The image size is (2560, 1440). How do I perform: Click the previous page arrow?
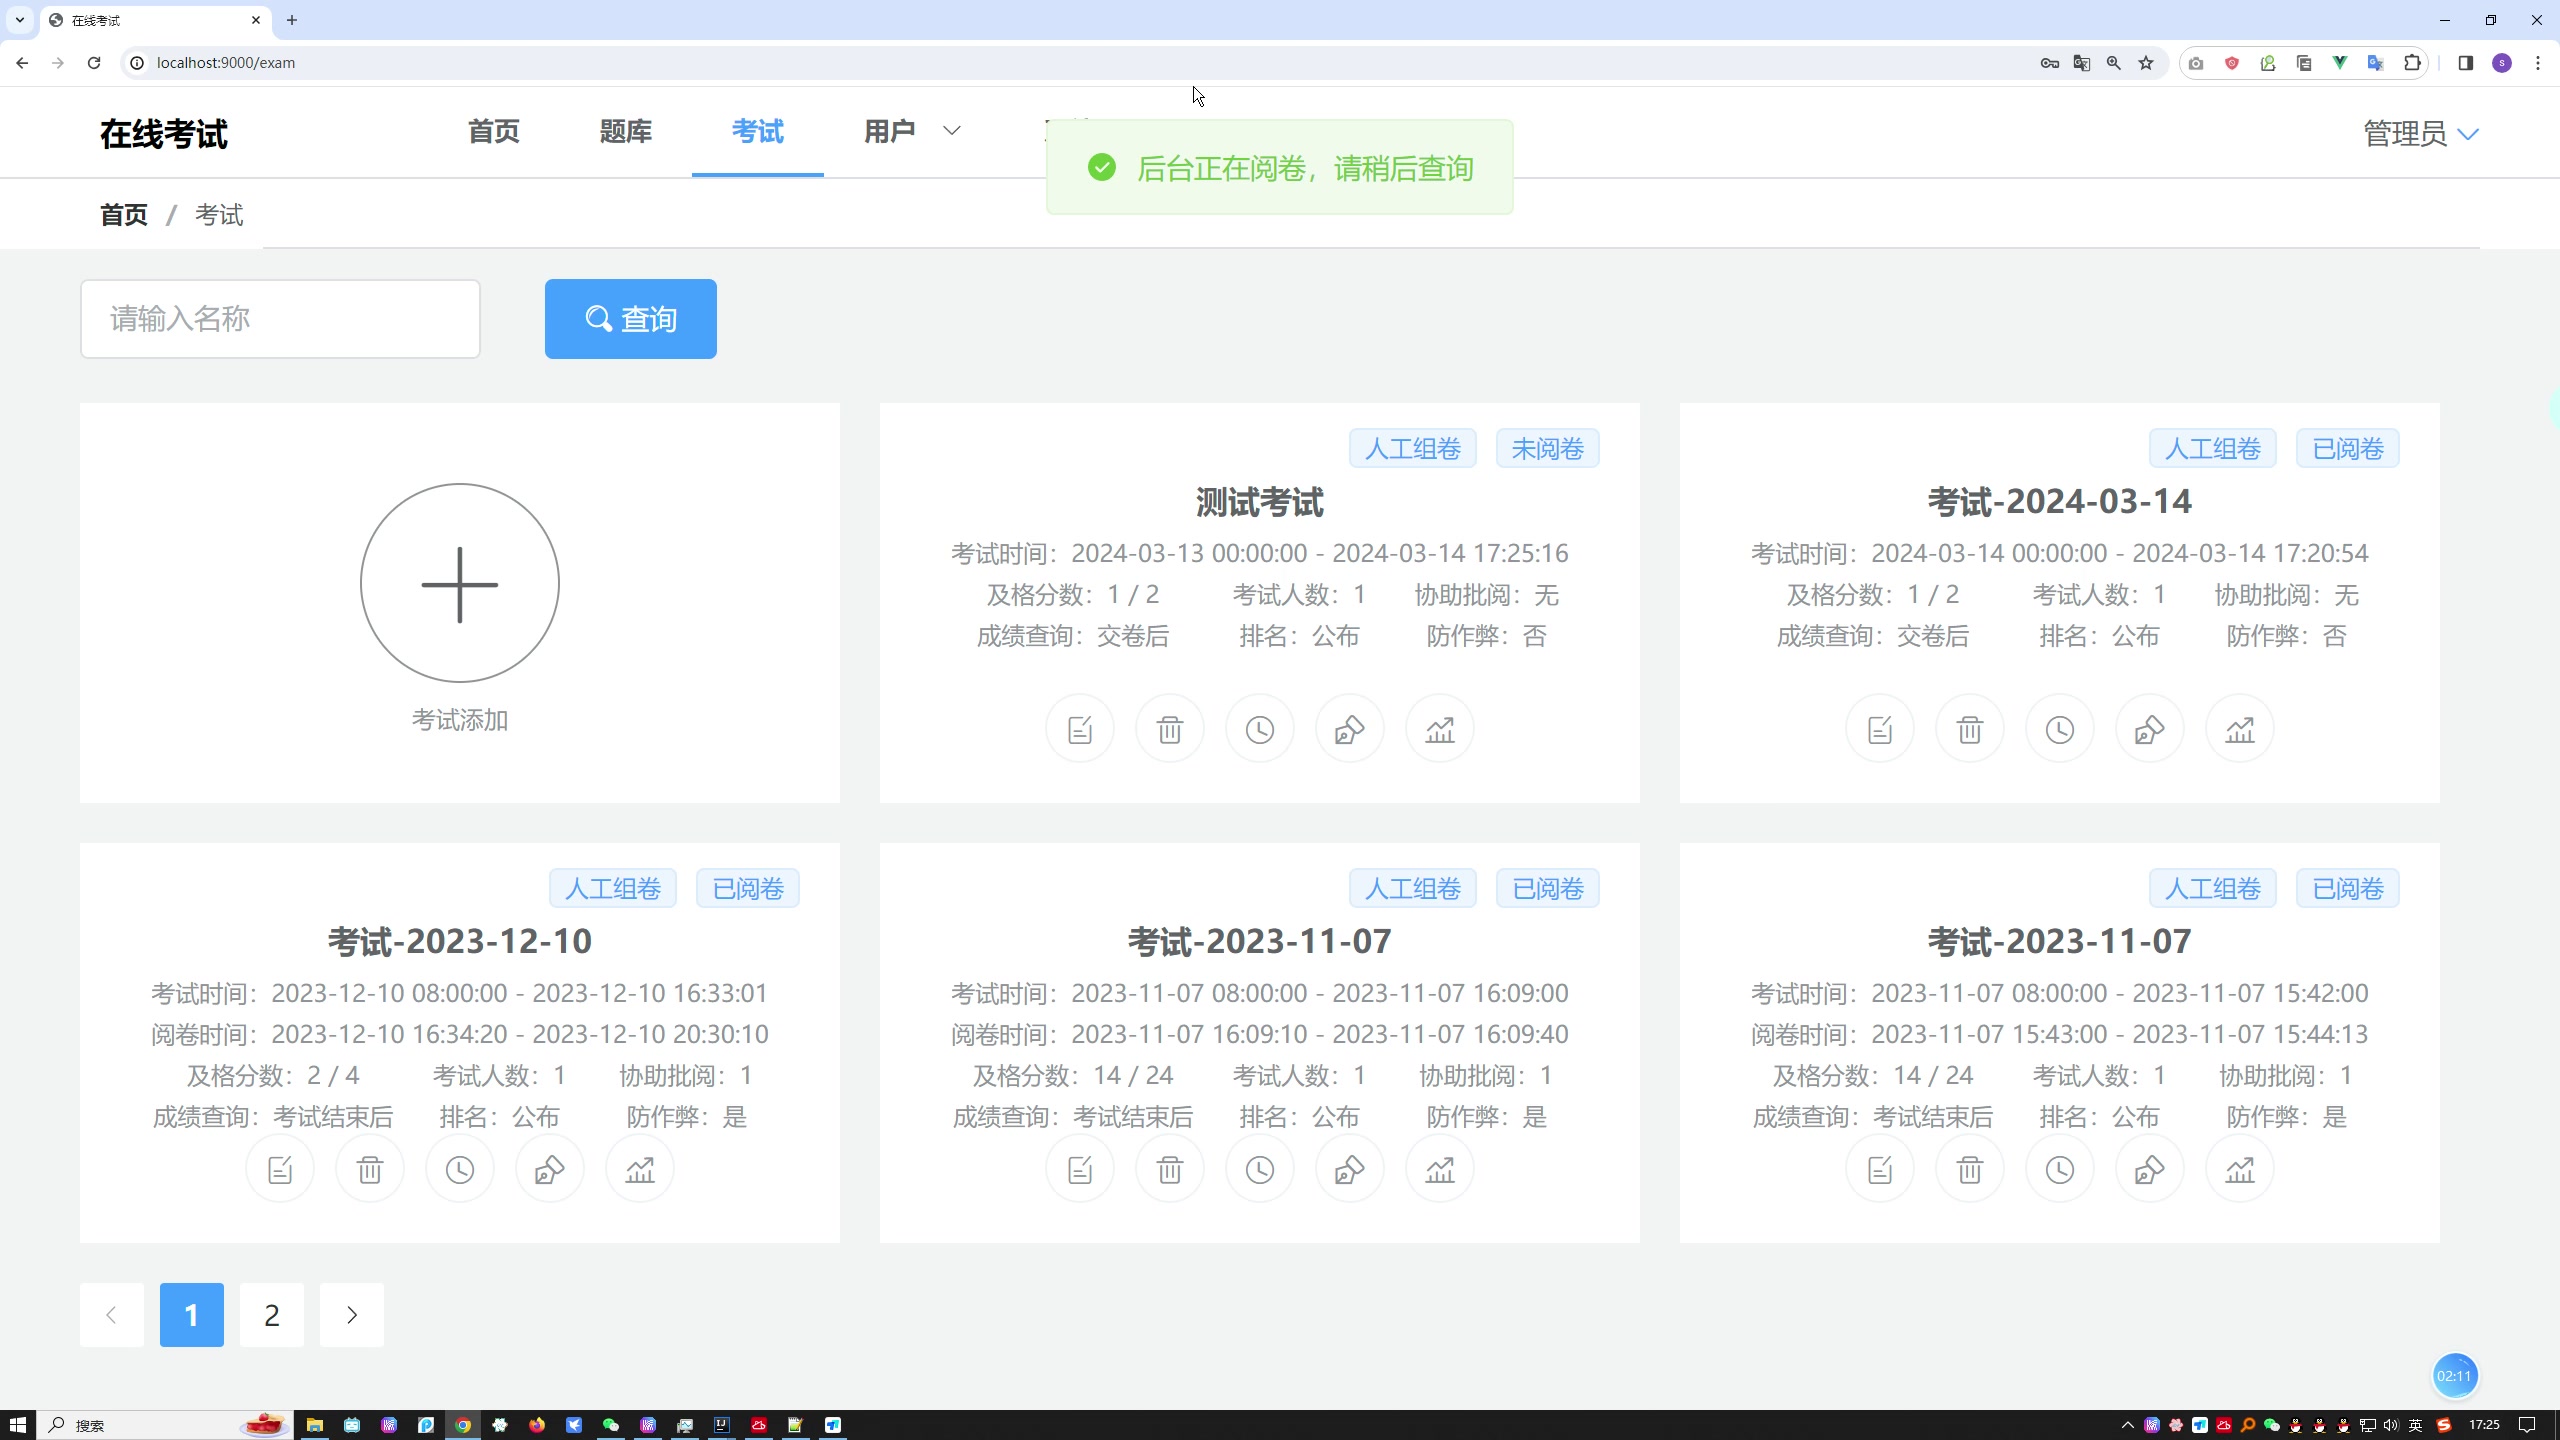tap(112, 1315)
